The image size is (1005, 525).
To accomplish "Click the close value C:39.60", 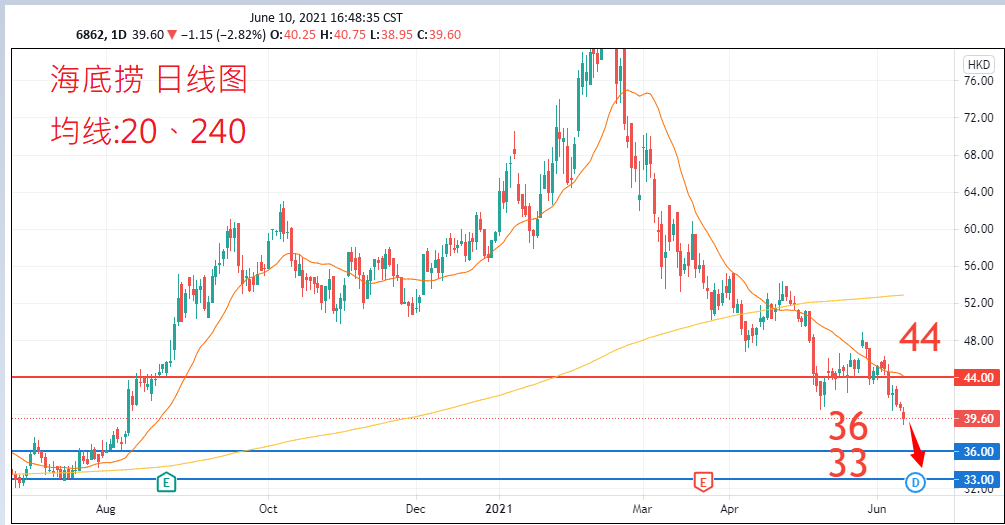I will pos(439,35).
